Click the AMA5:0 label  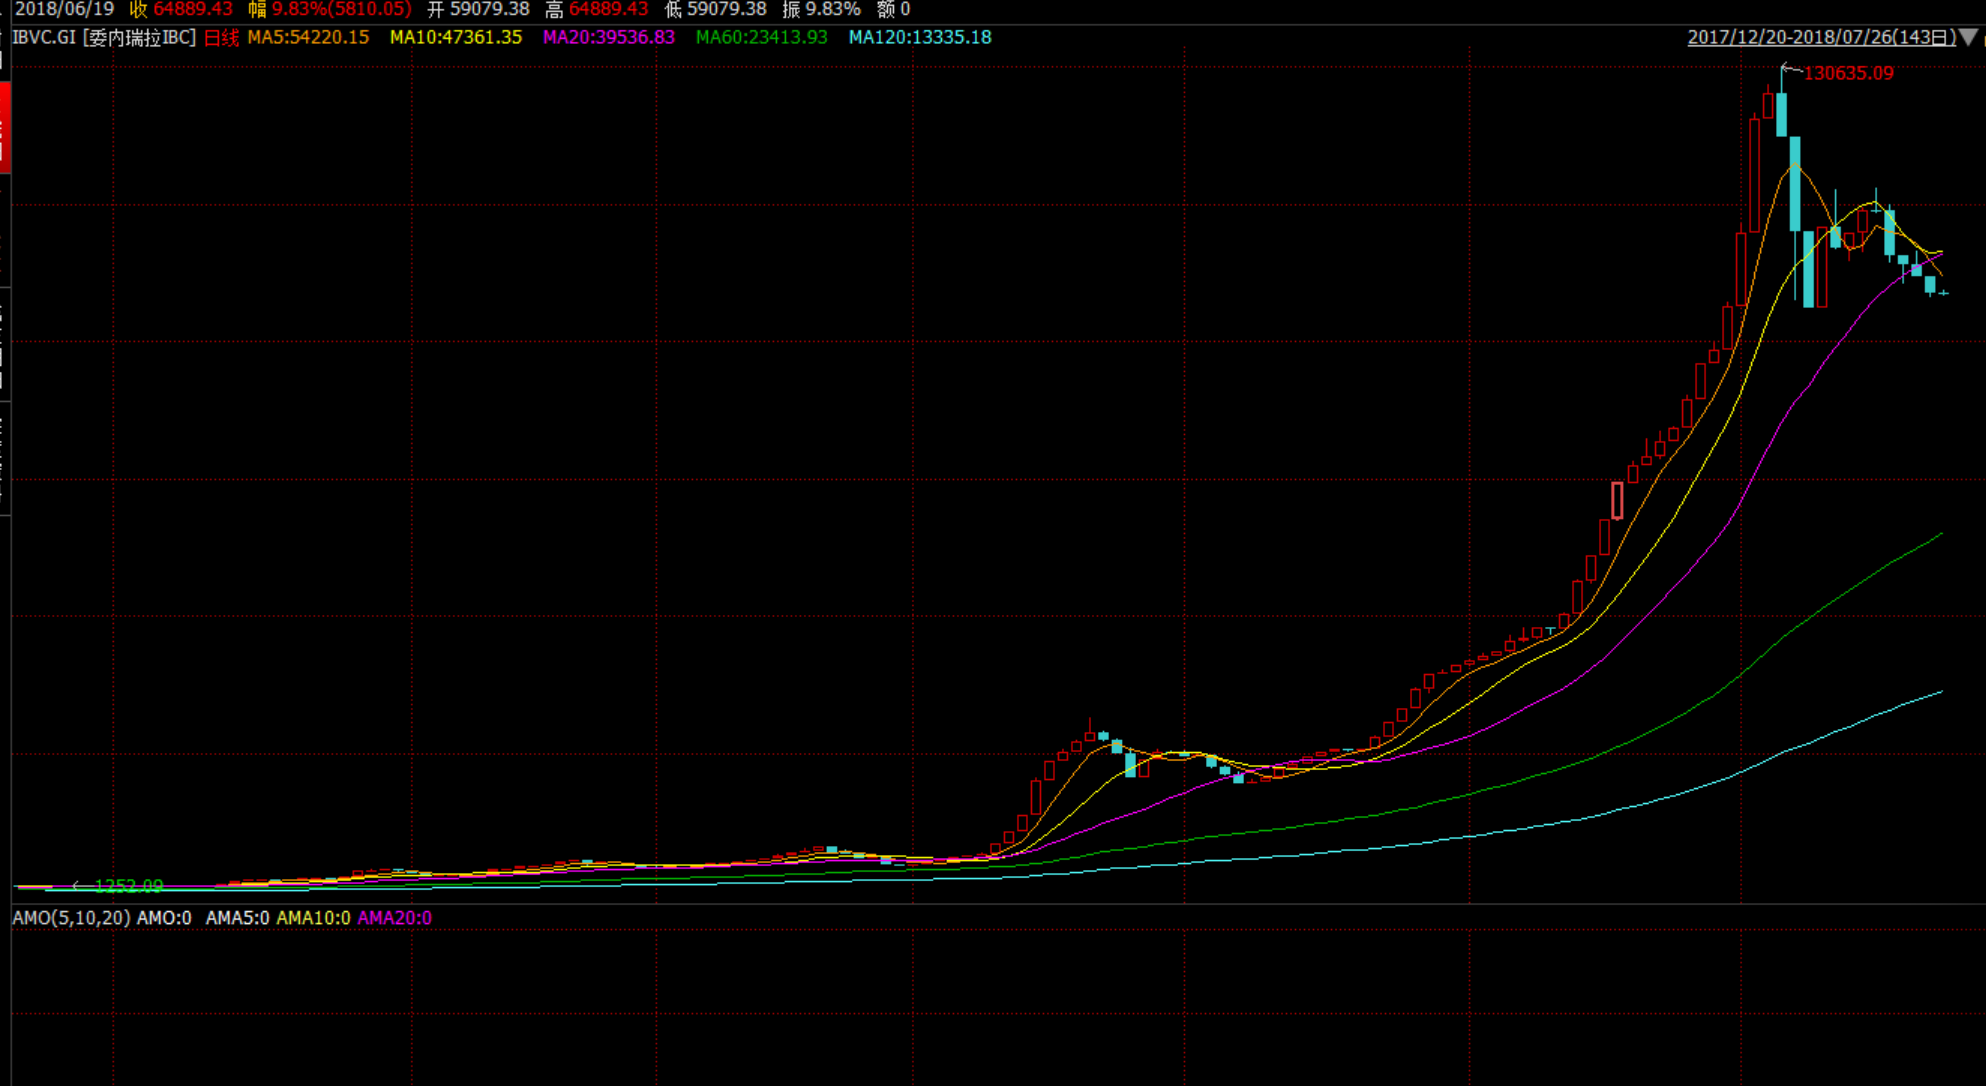click(x=237, y=918)
